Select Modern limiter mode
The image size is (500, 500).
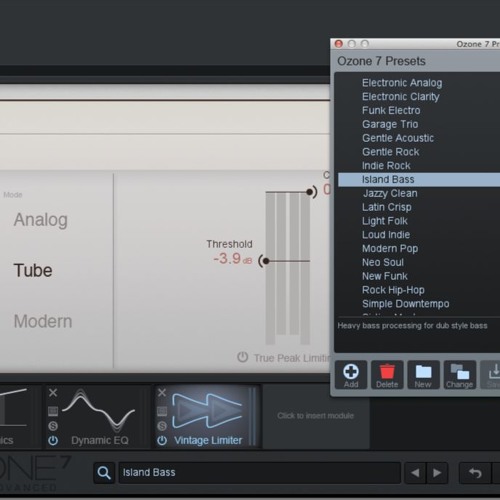pos(43,321)
